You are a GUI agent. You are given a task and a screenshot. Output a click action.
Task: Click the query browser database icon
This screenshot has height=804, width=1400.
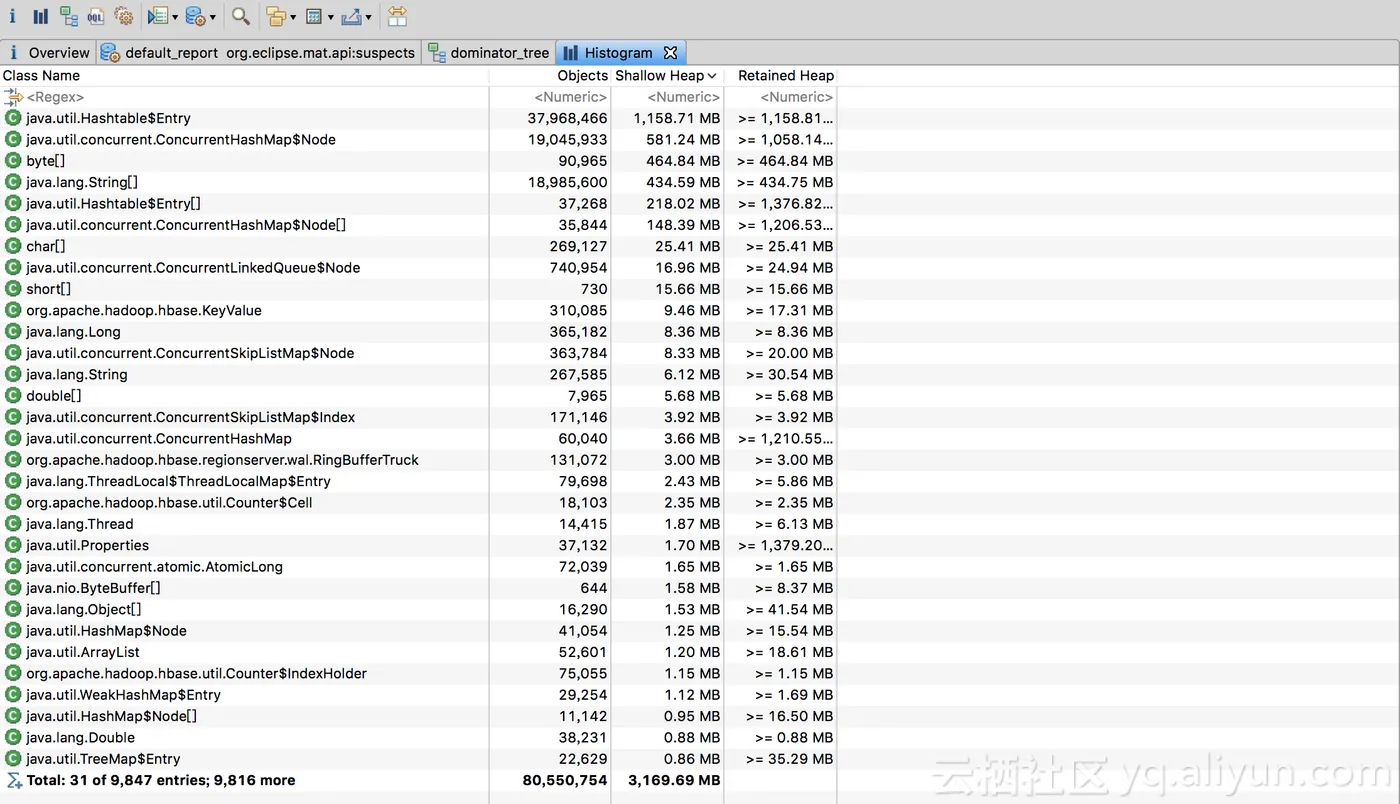point(195,16)
